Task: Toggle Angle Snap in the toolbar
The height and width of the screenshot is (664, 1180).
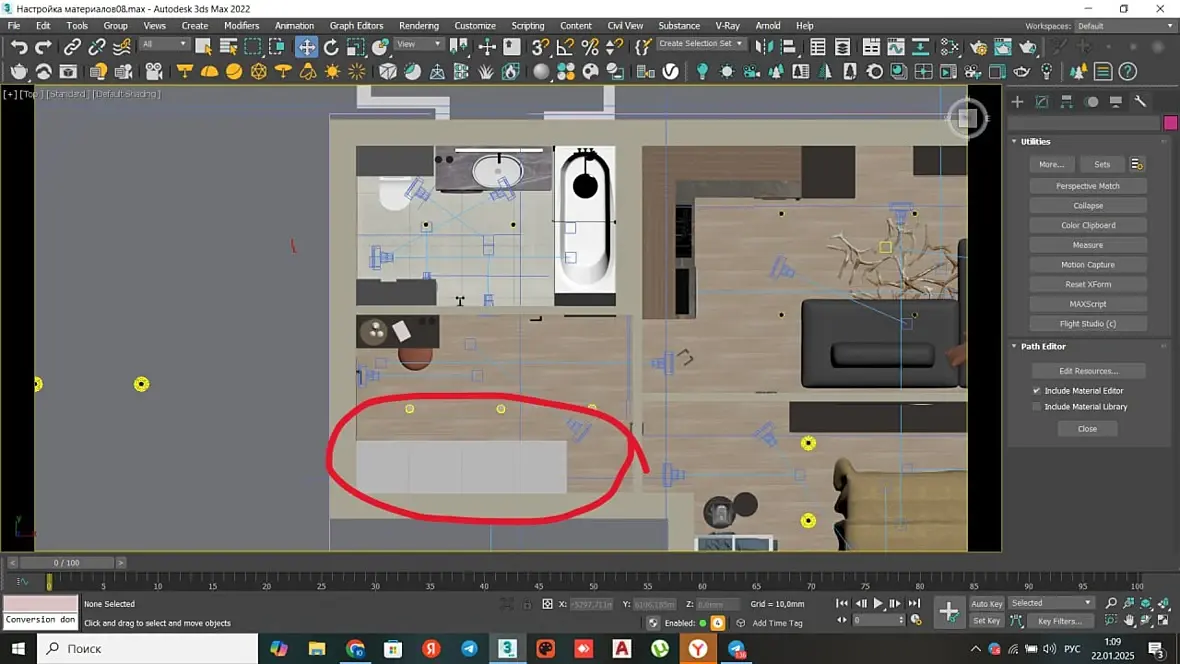Action: 565,46
